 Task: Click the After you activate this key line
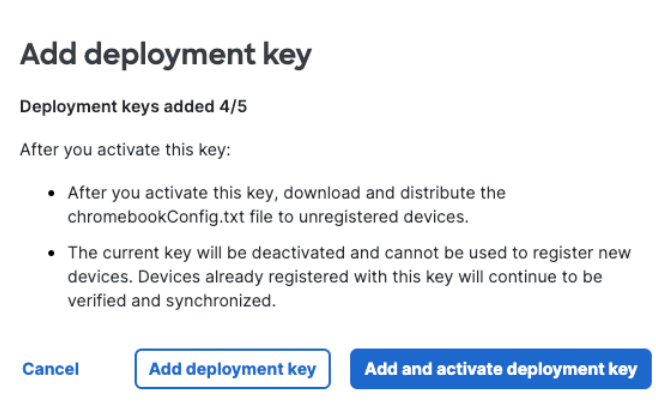click(125, 150)
